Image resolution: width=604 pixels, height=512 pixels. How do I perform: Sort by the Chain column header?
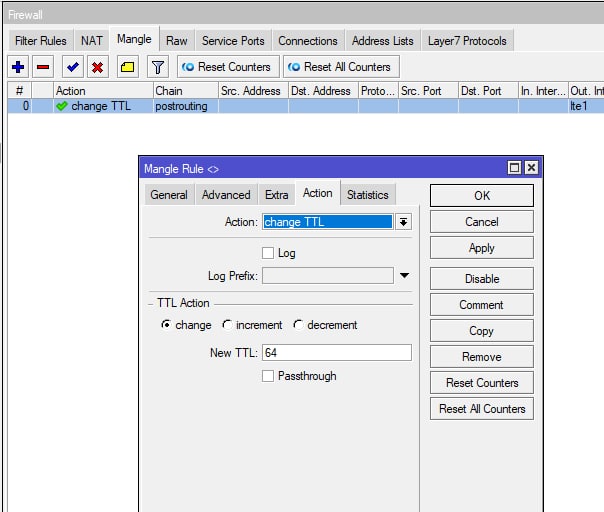coord(186,91)
